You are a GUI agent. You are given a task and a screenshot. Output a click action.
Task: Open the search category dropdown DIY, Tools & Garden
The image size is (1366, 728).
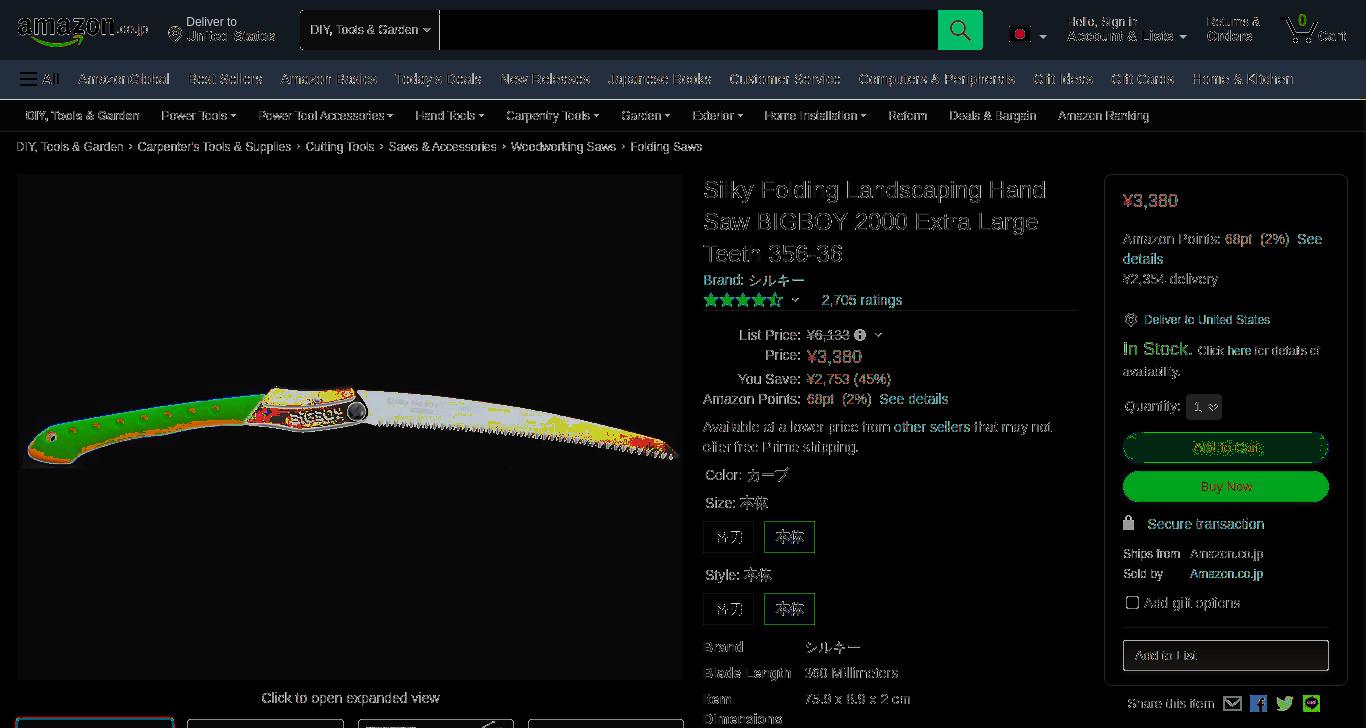coord(369,30)
